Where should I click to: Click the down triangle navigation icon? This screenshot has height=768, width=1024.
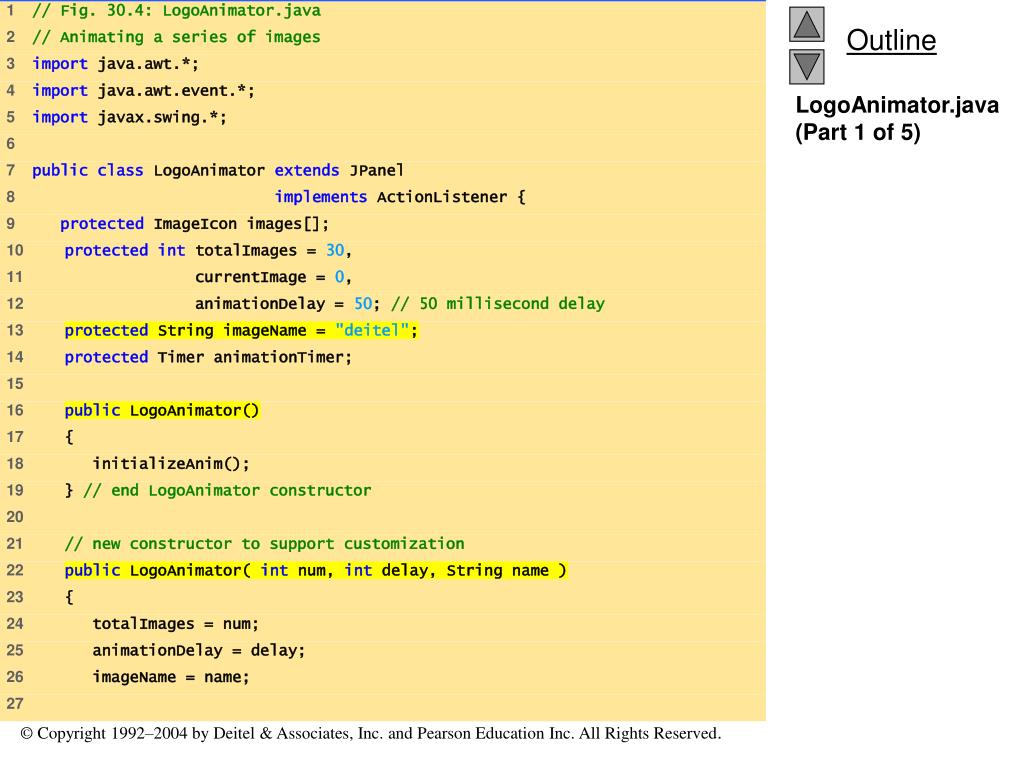(807, 67)
